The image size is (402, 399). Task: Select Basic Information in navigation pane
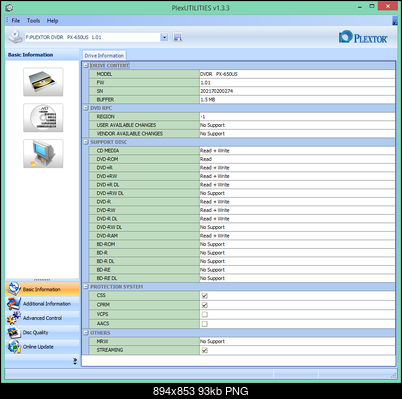pos(42,289)
